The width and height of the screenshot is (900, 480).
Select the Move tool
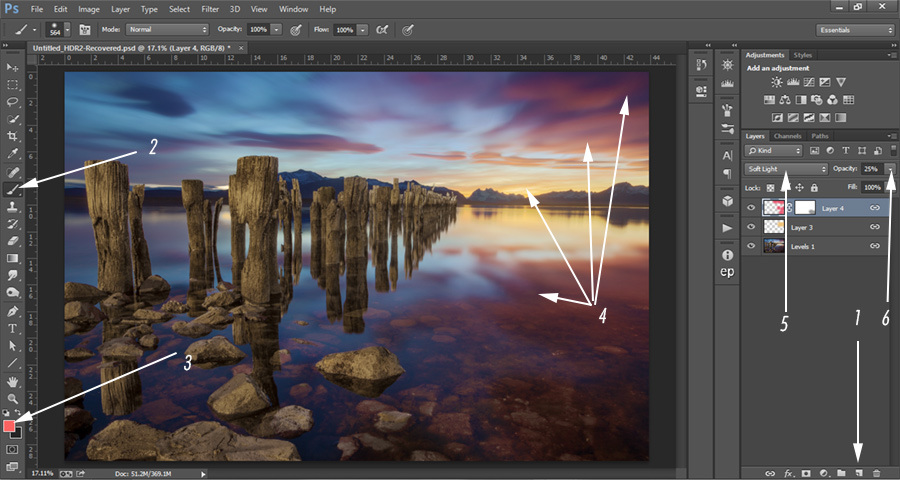pyautogui.click(x=13, y=67)
